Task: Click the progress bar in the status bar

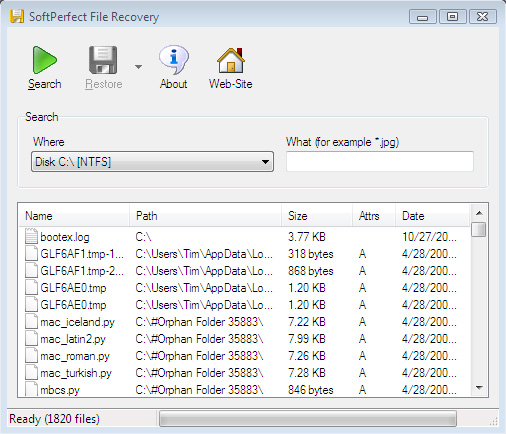Action: tap(308, 419)
